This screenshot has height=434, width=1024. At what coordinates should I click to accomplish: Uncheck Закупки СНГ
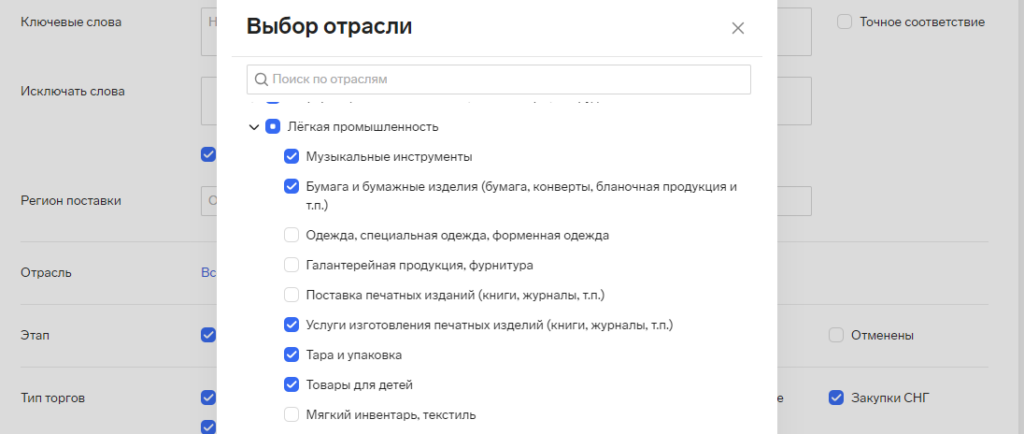pyautogui.click(x=836, y=398)
